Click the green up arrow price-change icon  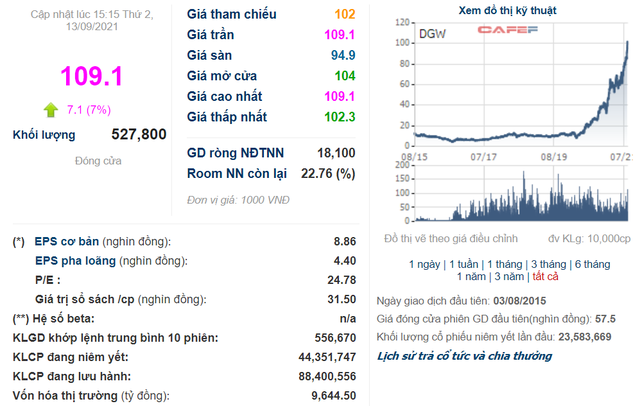[49, 109]
